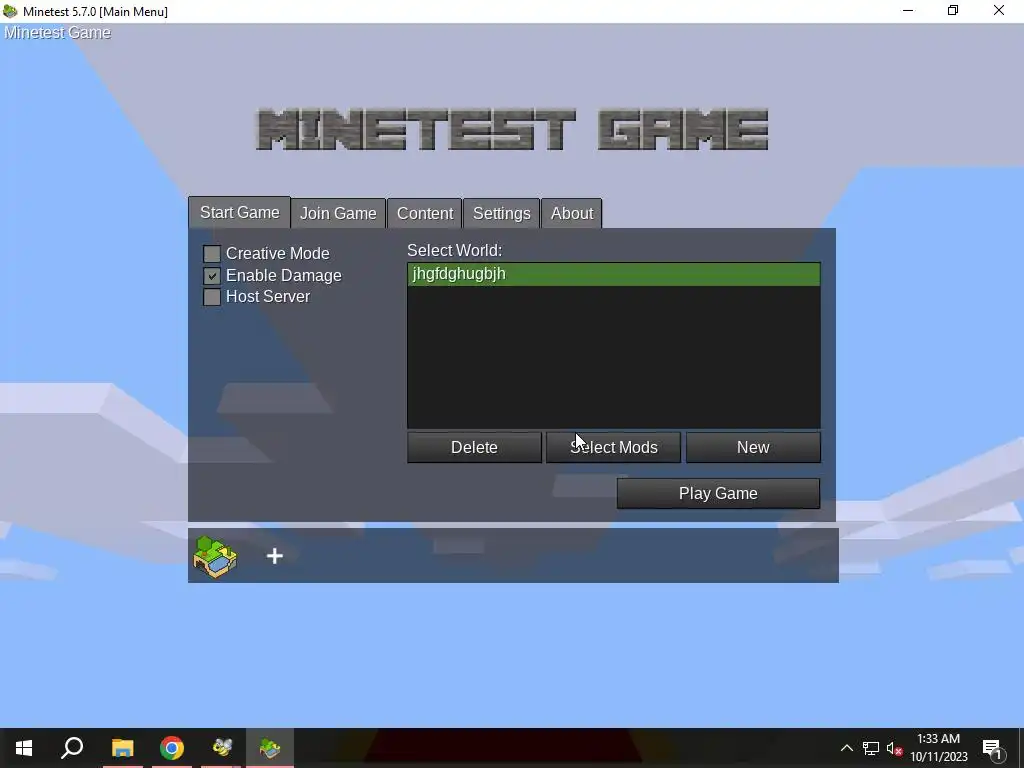Open the Settings tab

(502, 214)
